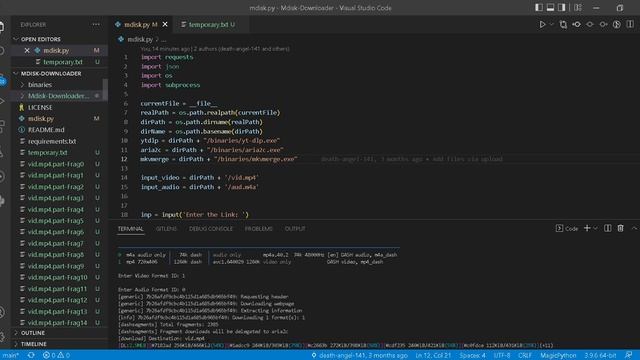Go to line via Ln 12, Col 21
640x360 pixels.
433,356
